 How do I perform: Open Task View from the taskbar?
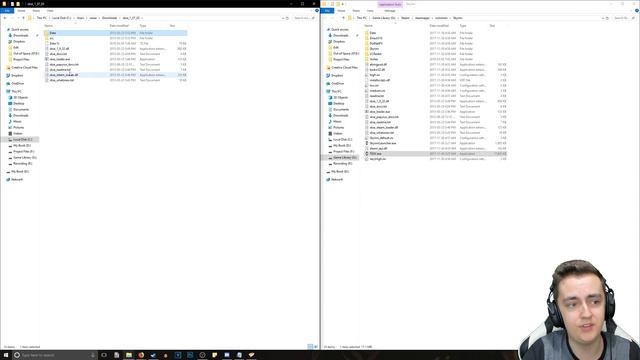pyautogui.click(x=104, y=355)
